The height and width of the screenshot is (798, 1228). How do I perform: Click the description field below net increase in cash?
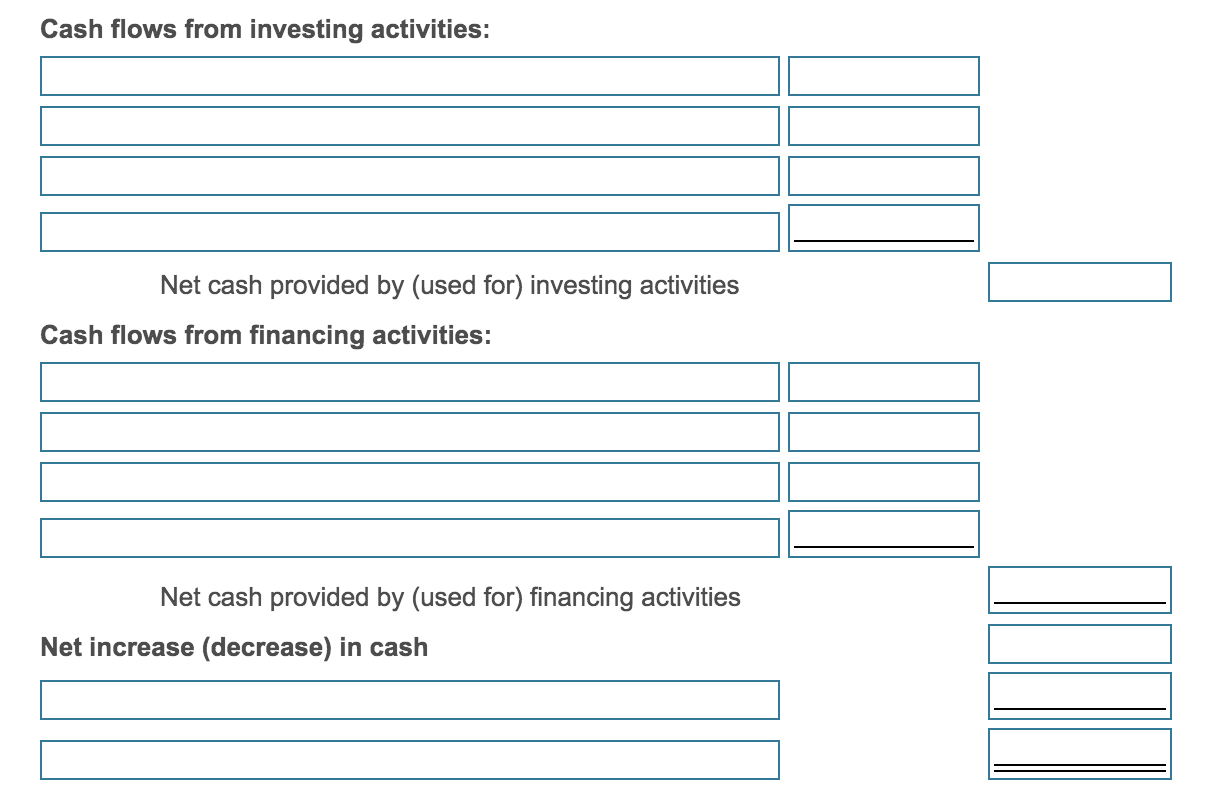click(x=410, y=699)
